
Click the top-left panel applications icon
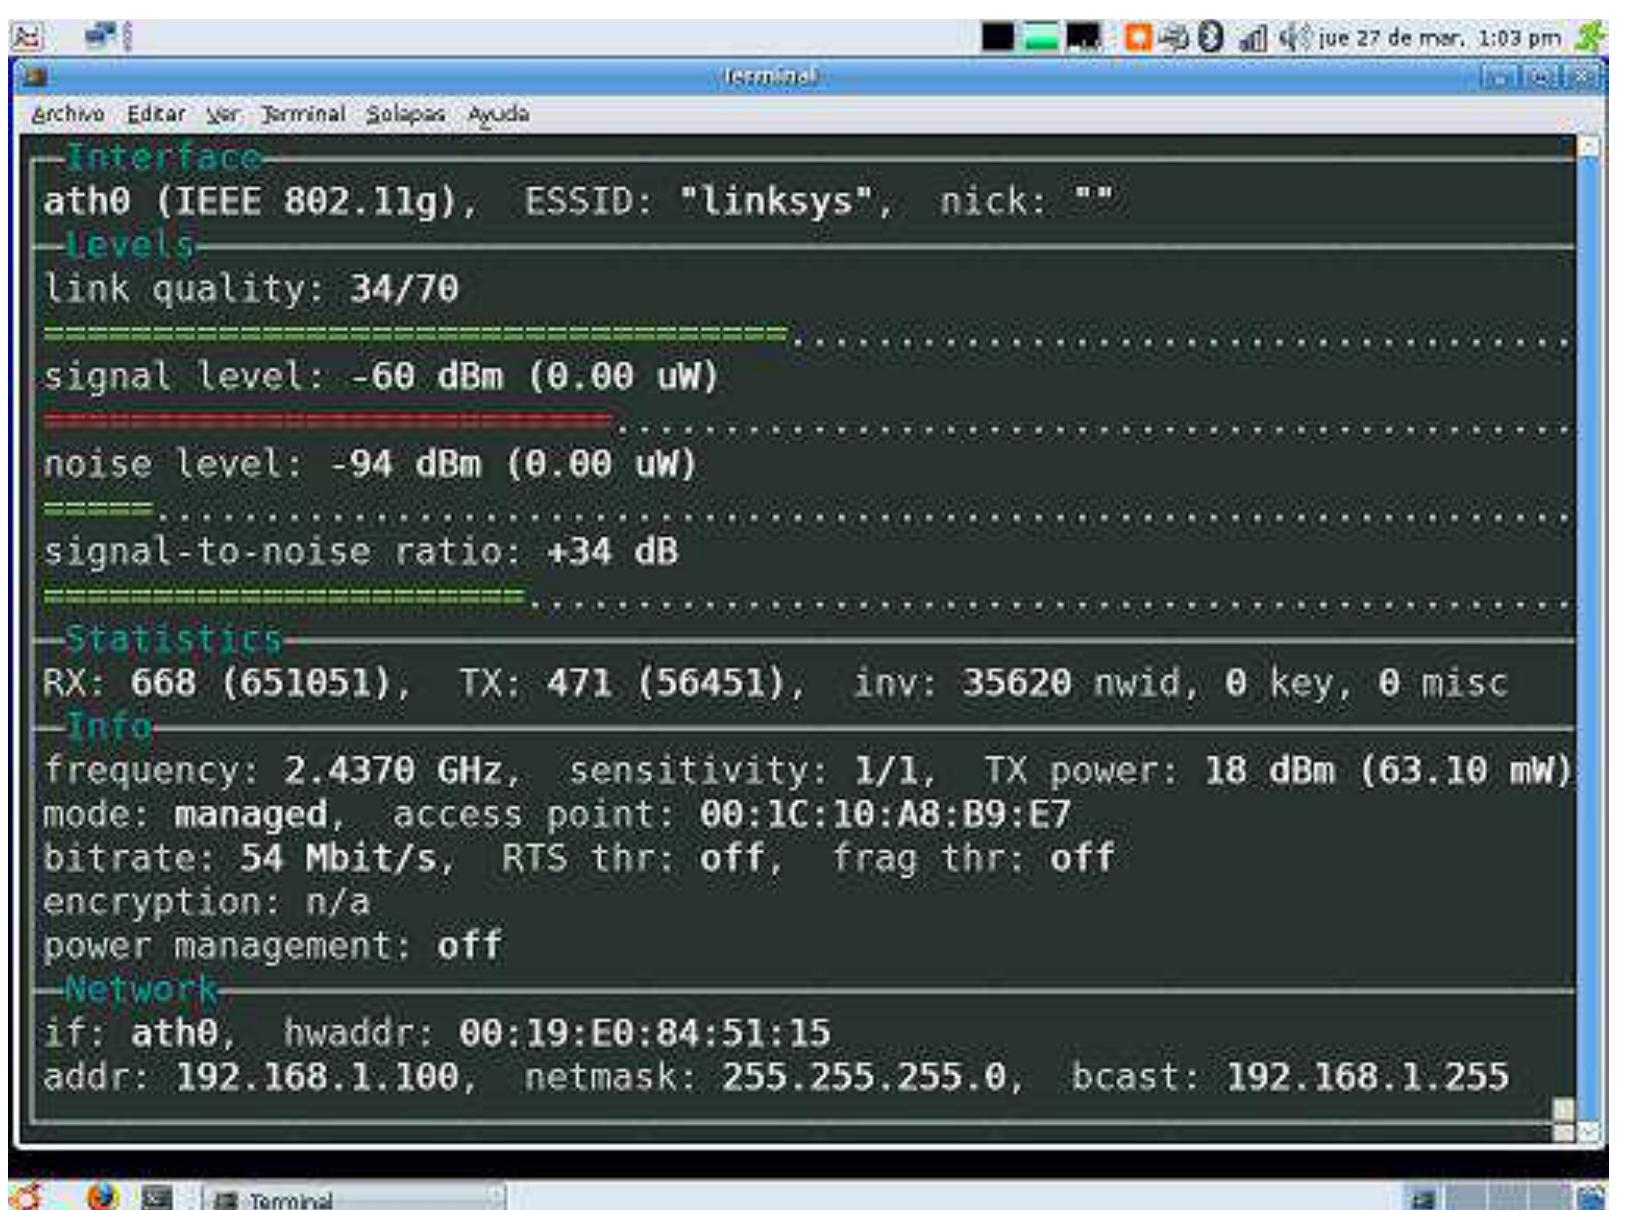pyautogui.click(x=26, y=38)
